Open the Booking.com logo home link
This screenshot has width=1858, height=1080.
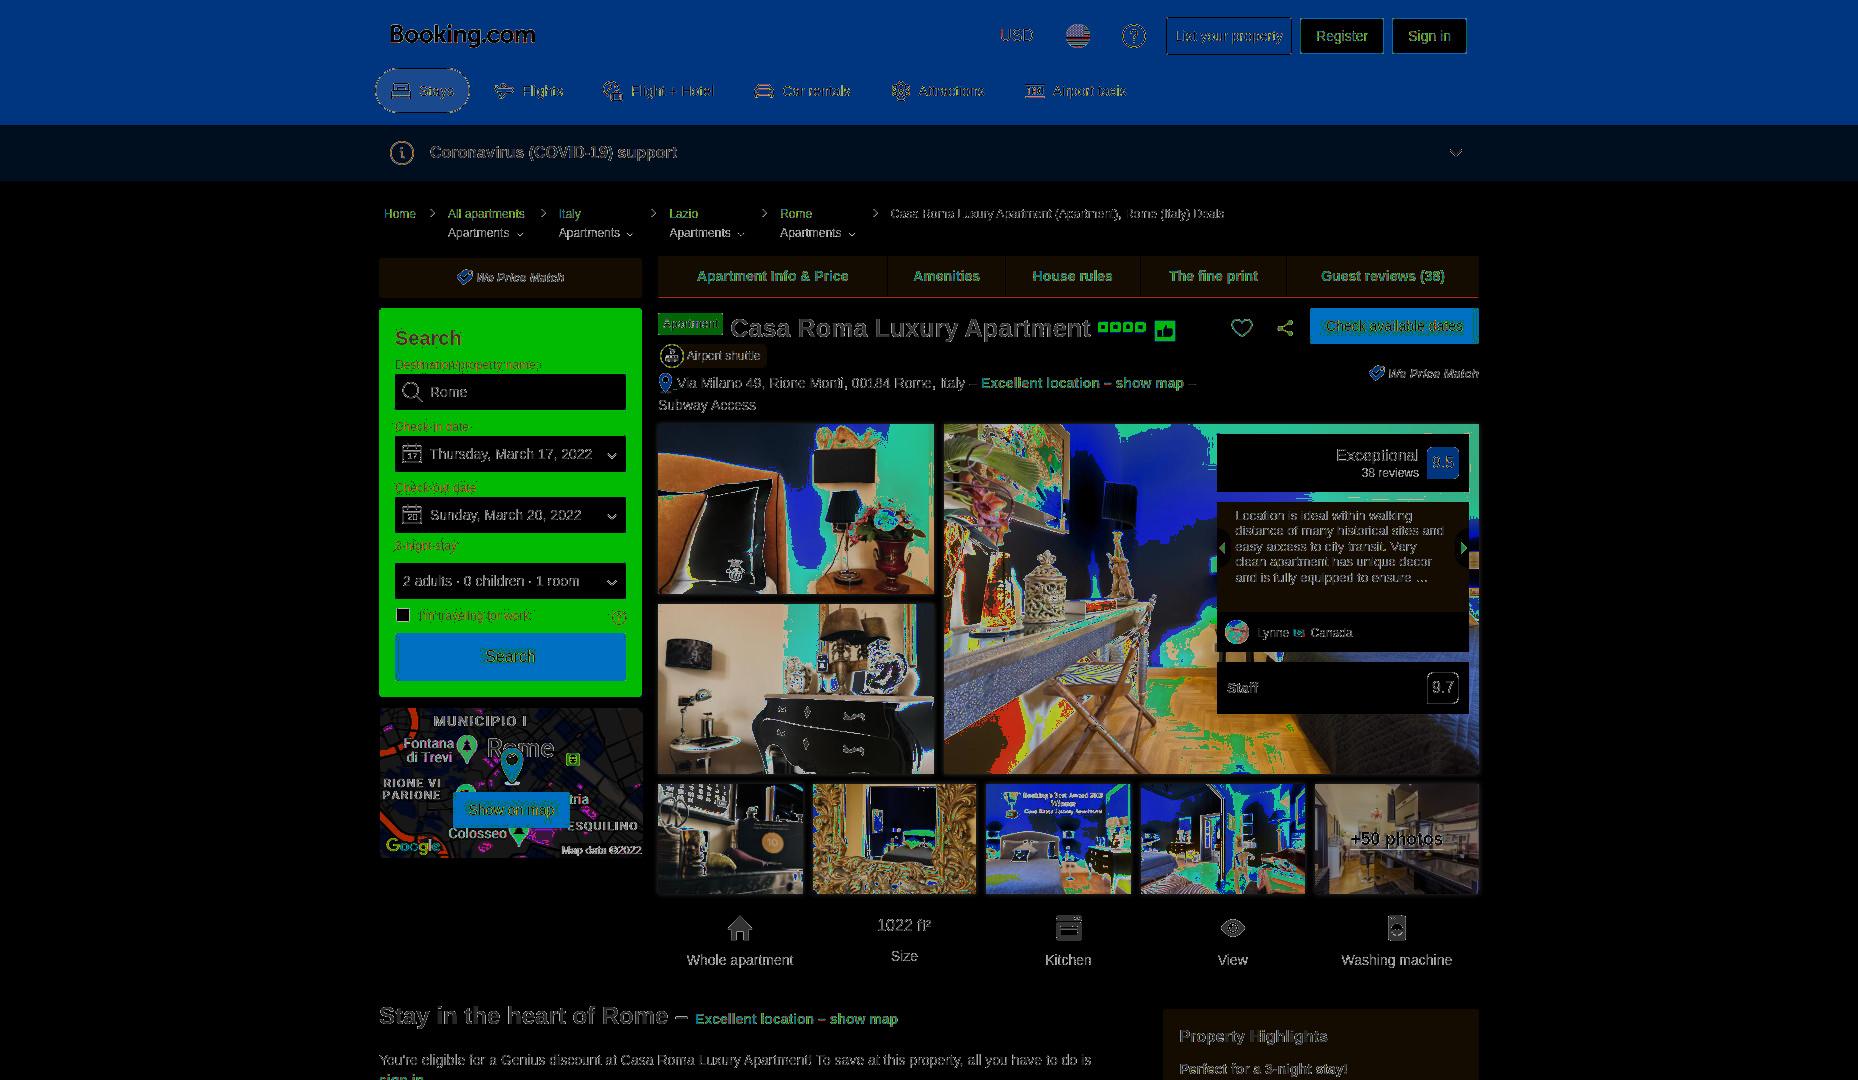tap(462, 35)
